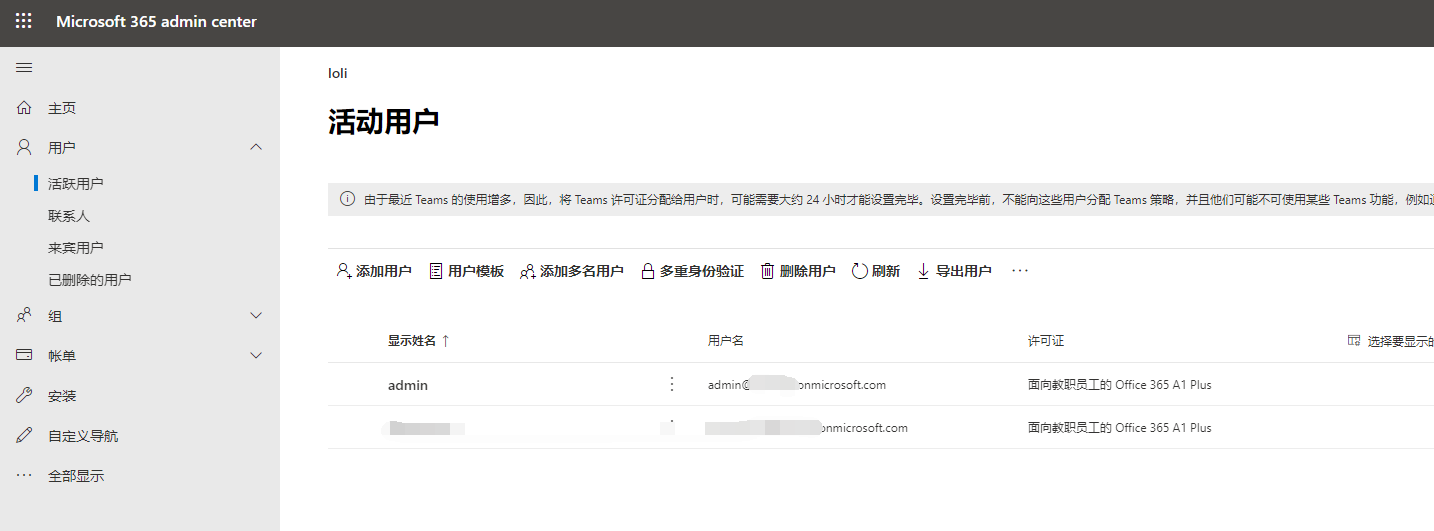This screenshot has height=531, width=1434.
Task: Click the 刷新 button
Action: [876, 271]
